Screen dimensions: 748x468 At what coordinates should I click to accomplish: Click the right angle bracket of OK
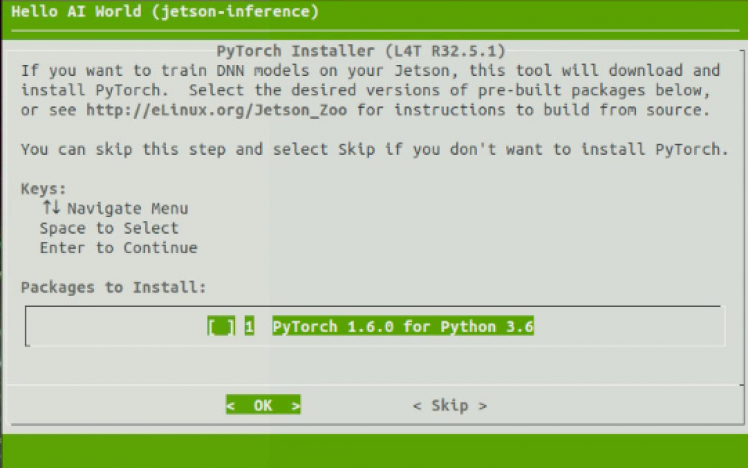(295, 405)
